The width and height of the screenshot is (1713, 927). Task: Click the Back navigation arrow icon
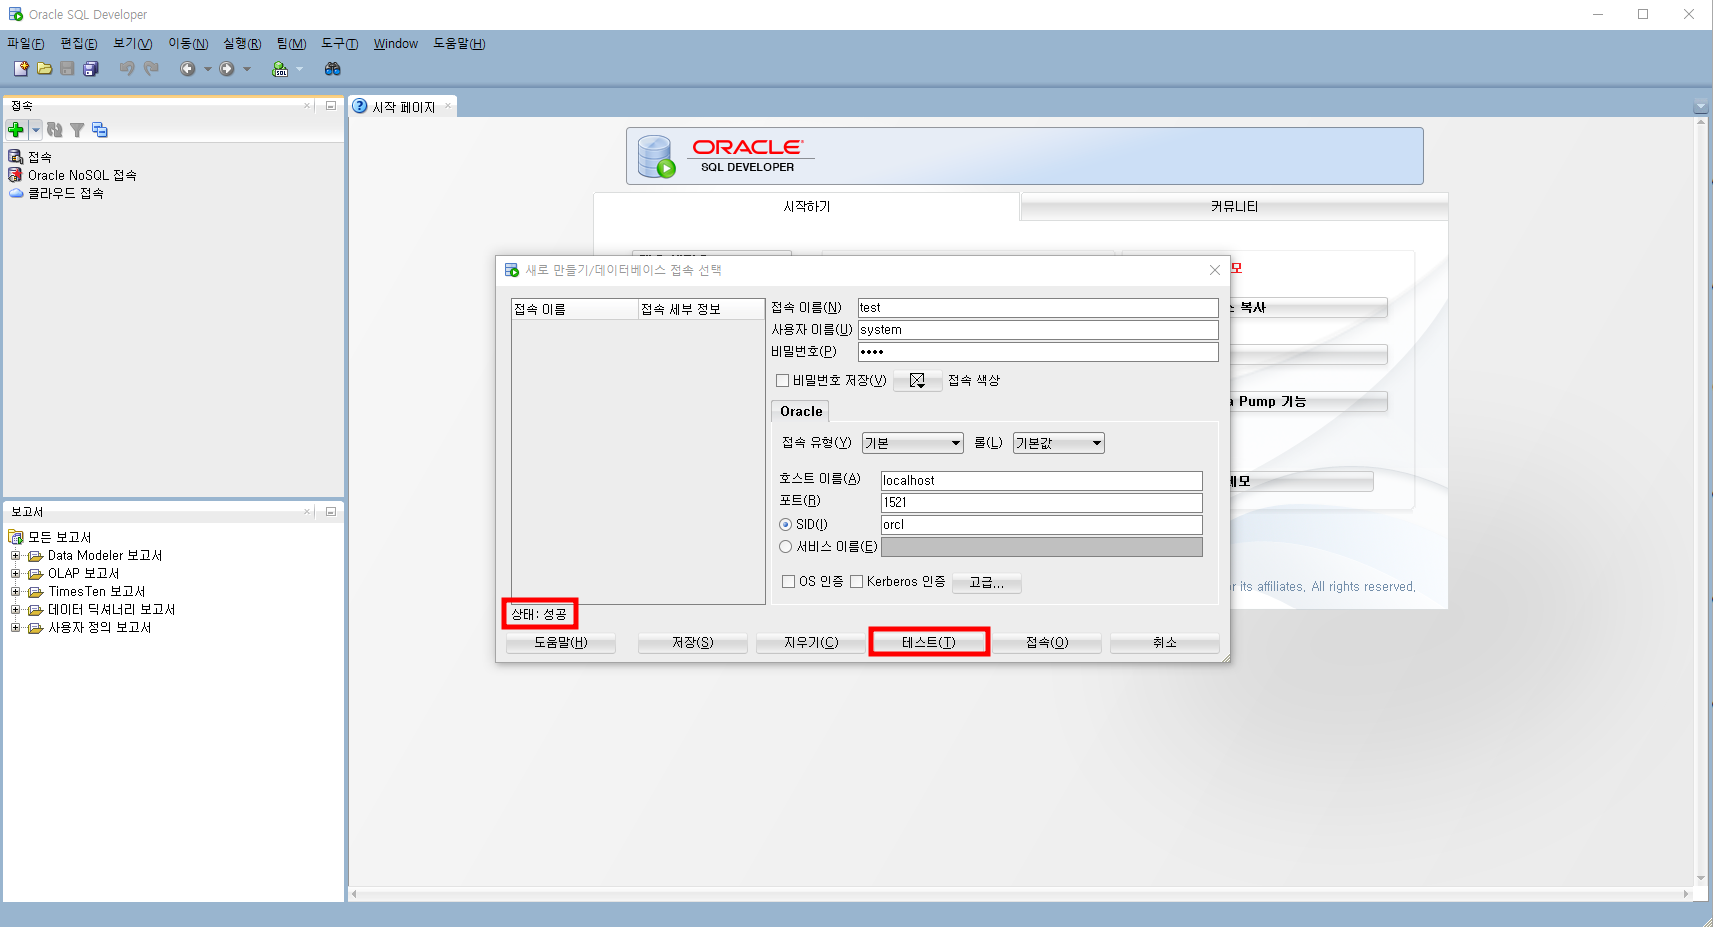[x=187, y=68]
